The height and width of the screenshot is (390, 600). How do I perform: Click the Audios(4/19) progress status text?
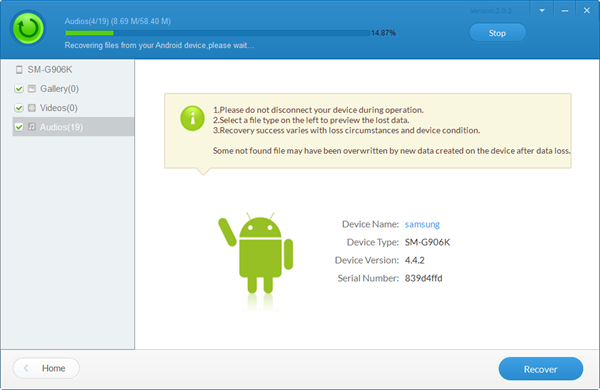coord(117,21)
